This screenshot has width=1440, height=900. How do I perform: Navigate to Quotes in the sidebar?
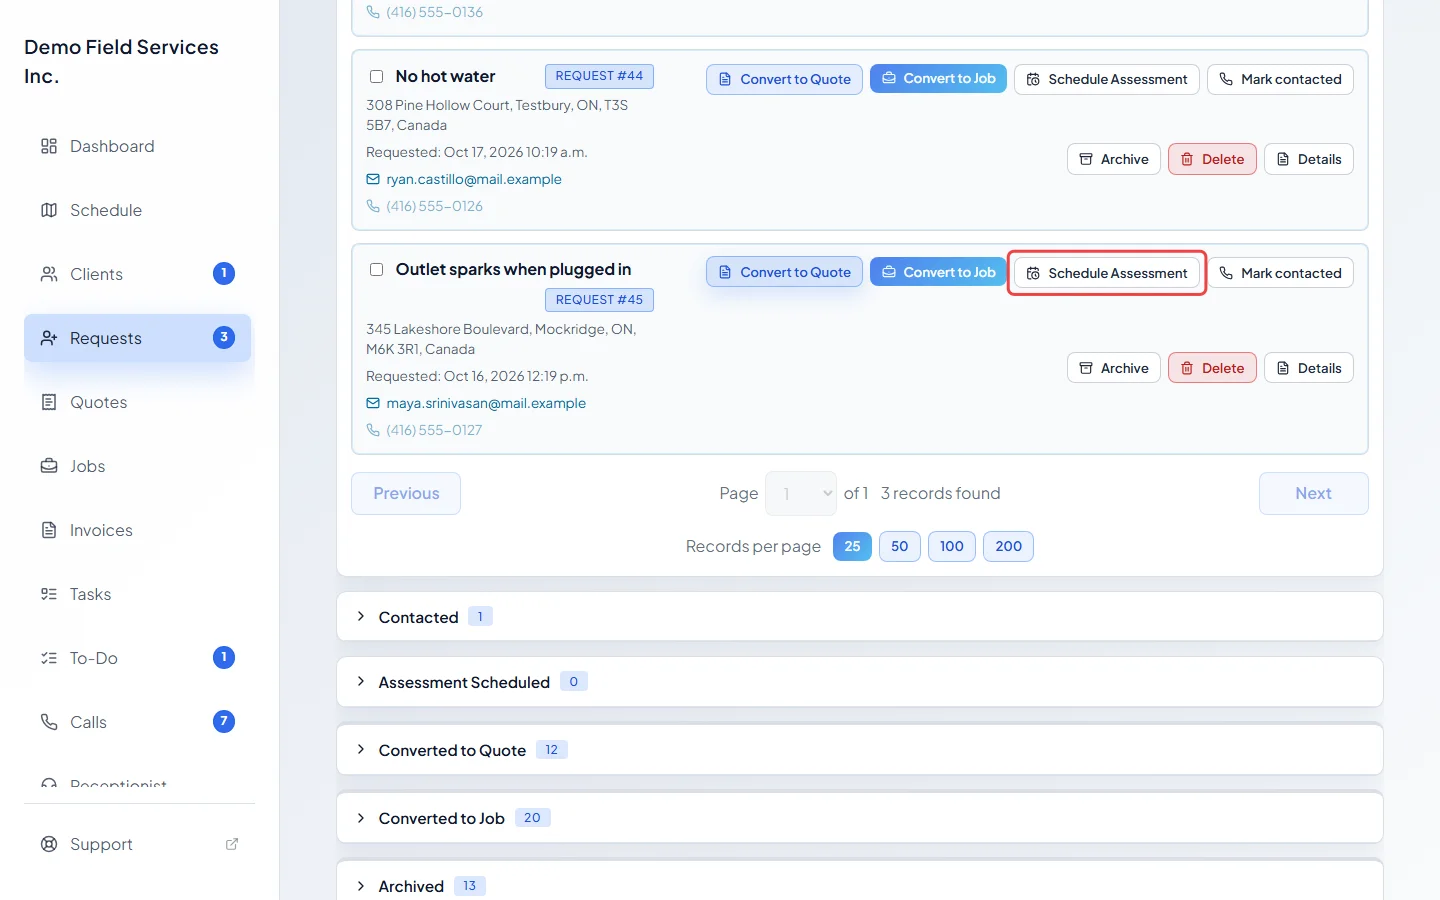[137, 402]
